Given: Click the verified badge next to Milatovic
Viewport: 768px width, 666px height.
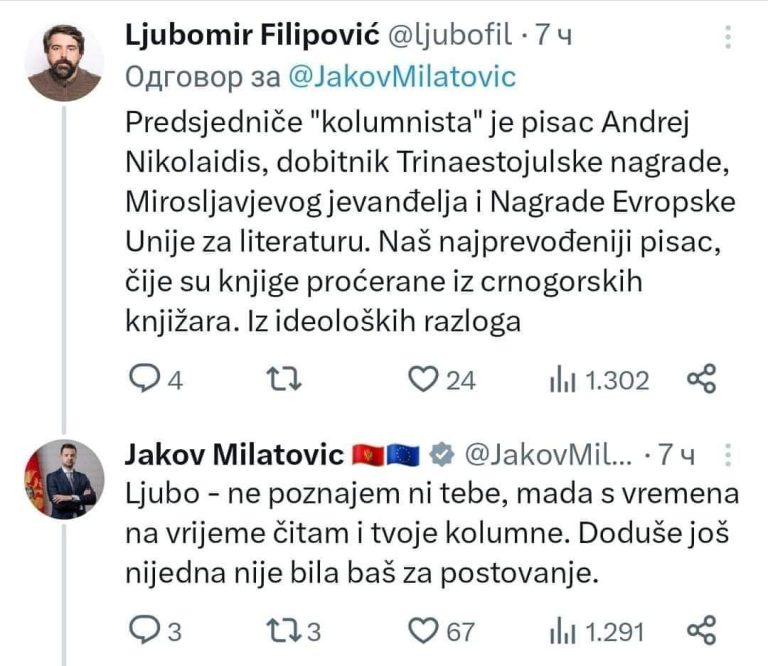Looking at the screenshot, I should pyautogui.click(x=441, y=455).
